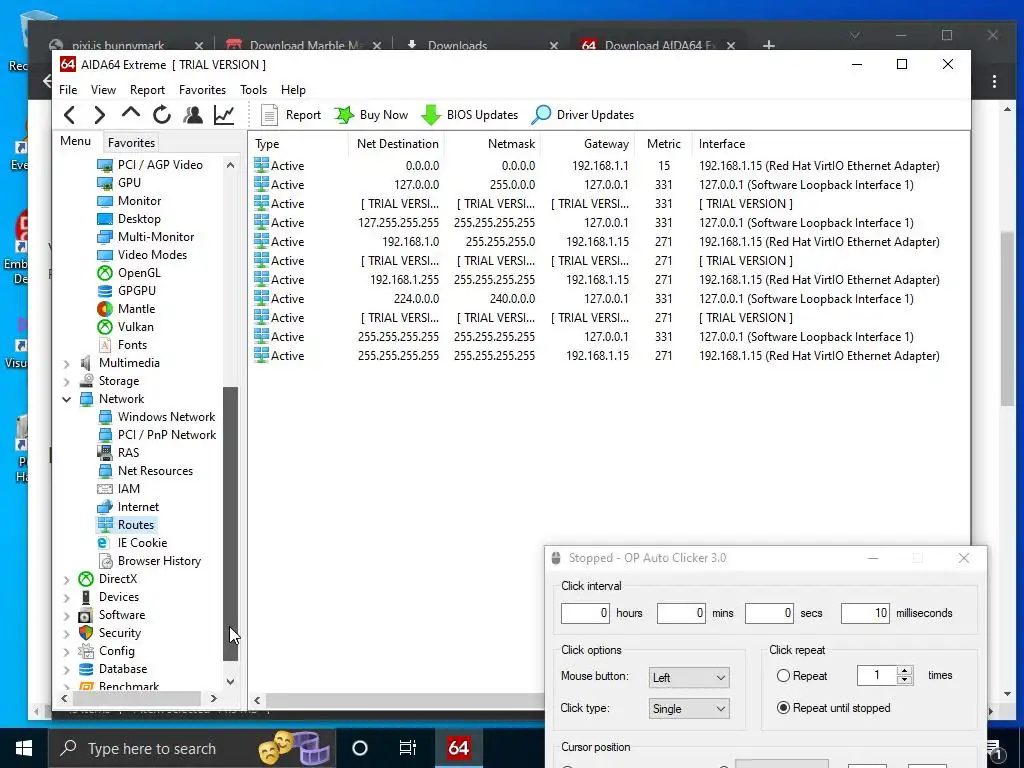Open the Tools menu
1024x768 pixels.
pyautogui.click(x=253, y=89)
